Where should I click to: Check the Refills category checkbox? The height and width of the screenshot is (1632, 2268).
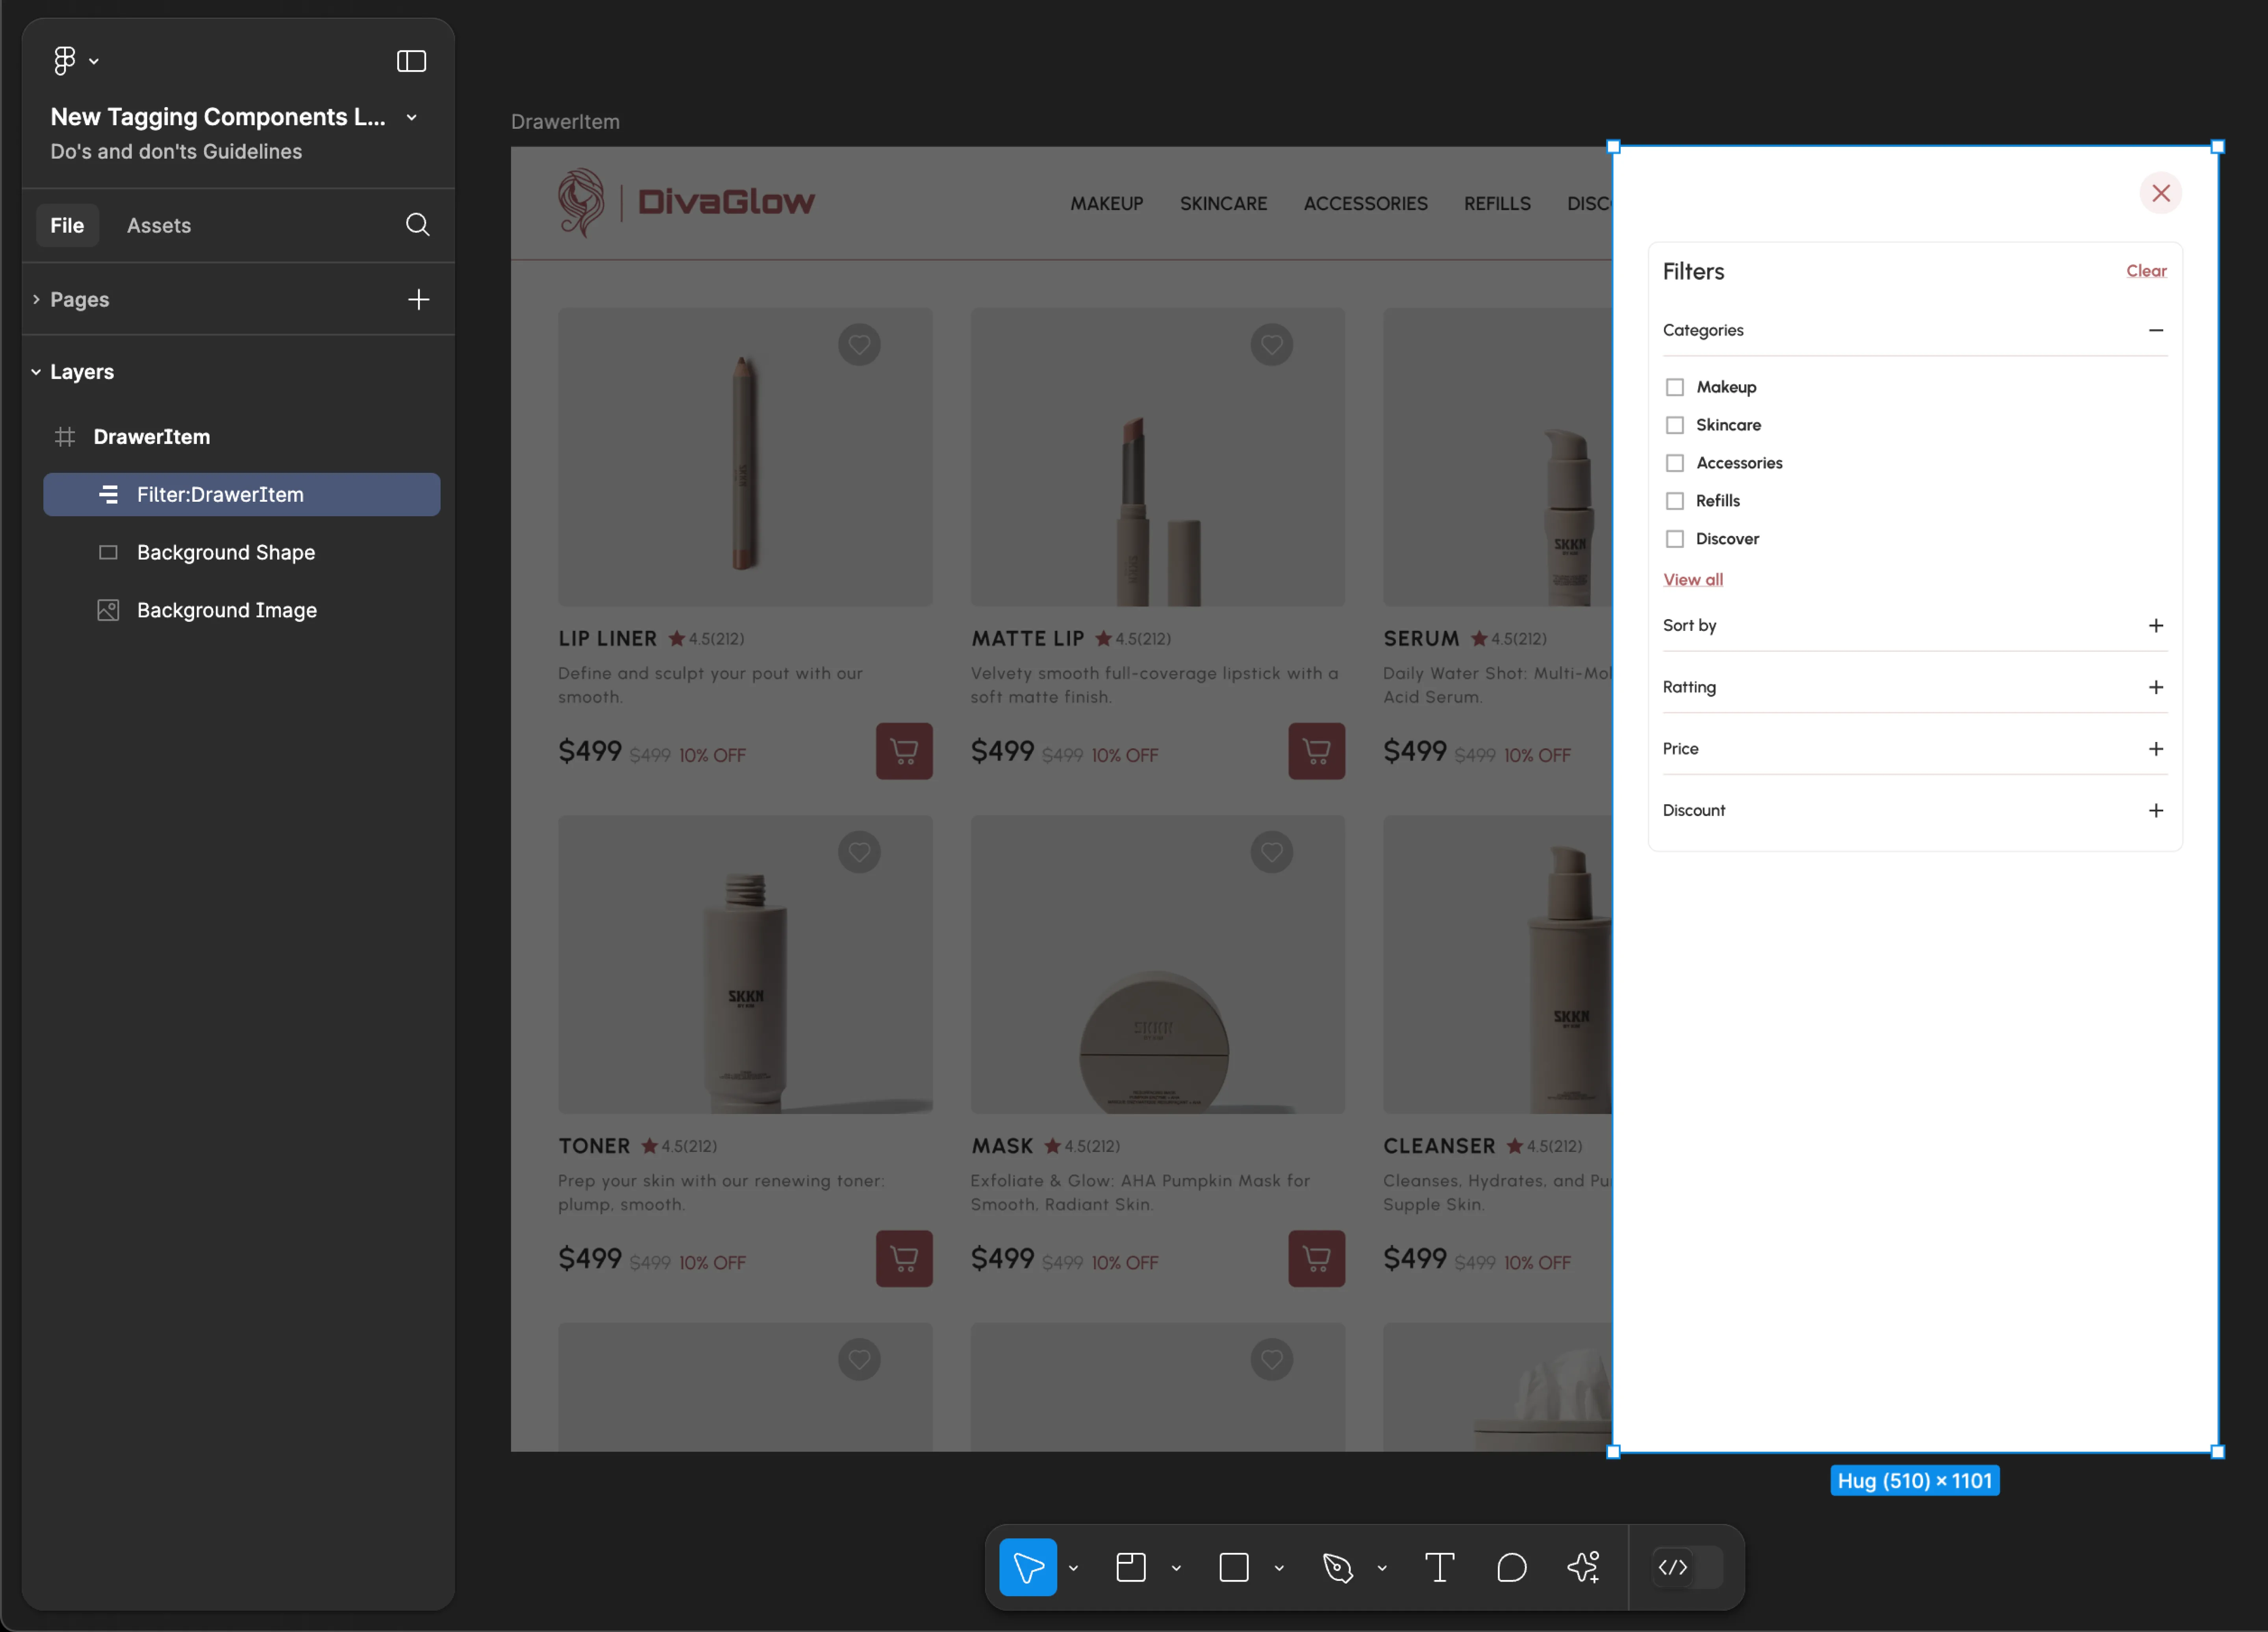coord(1675,501)
